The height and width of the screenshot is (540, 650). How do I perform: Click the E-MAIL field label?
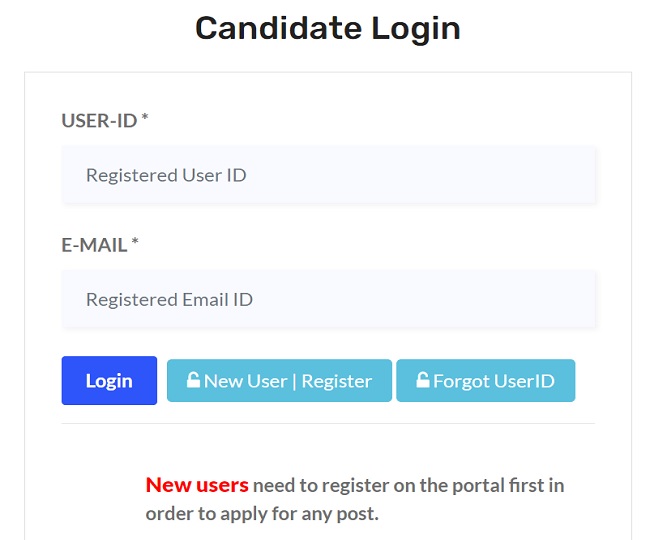(94, 245)
